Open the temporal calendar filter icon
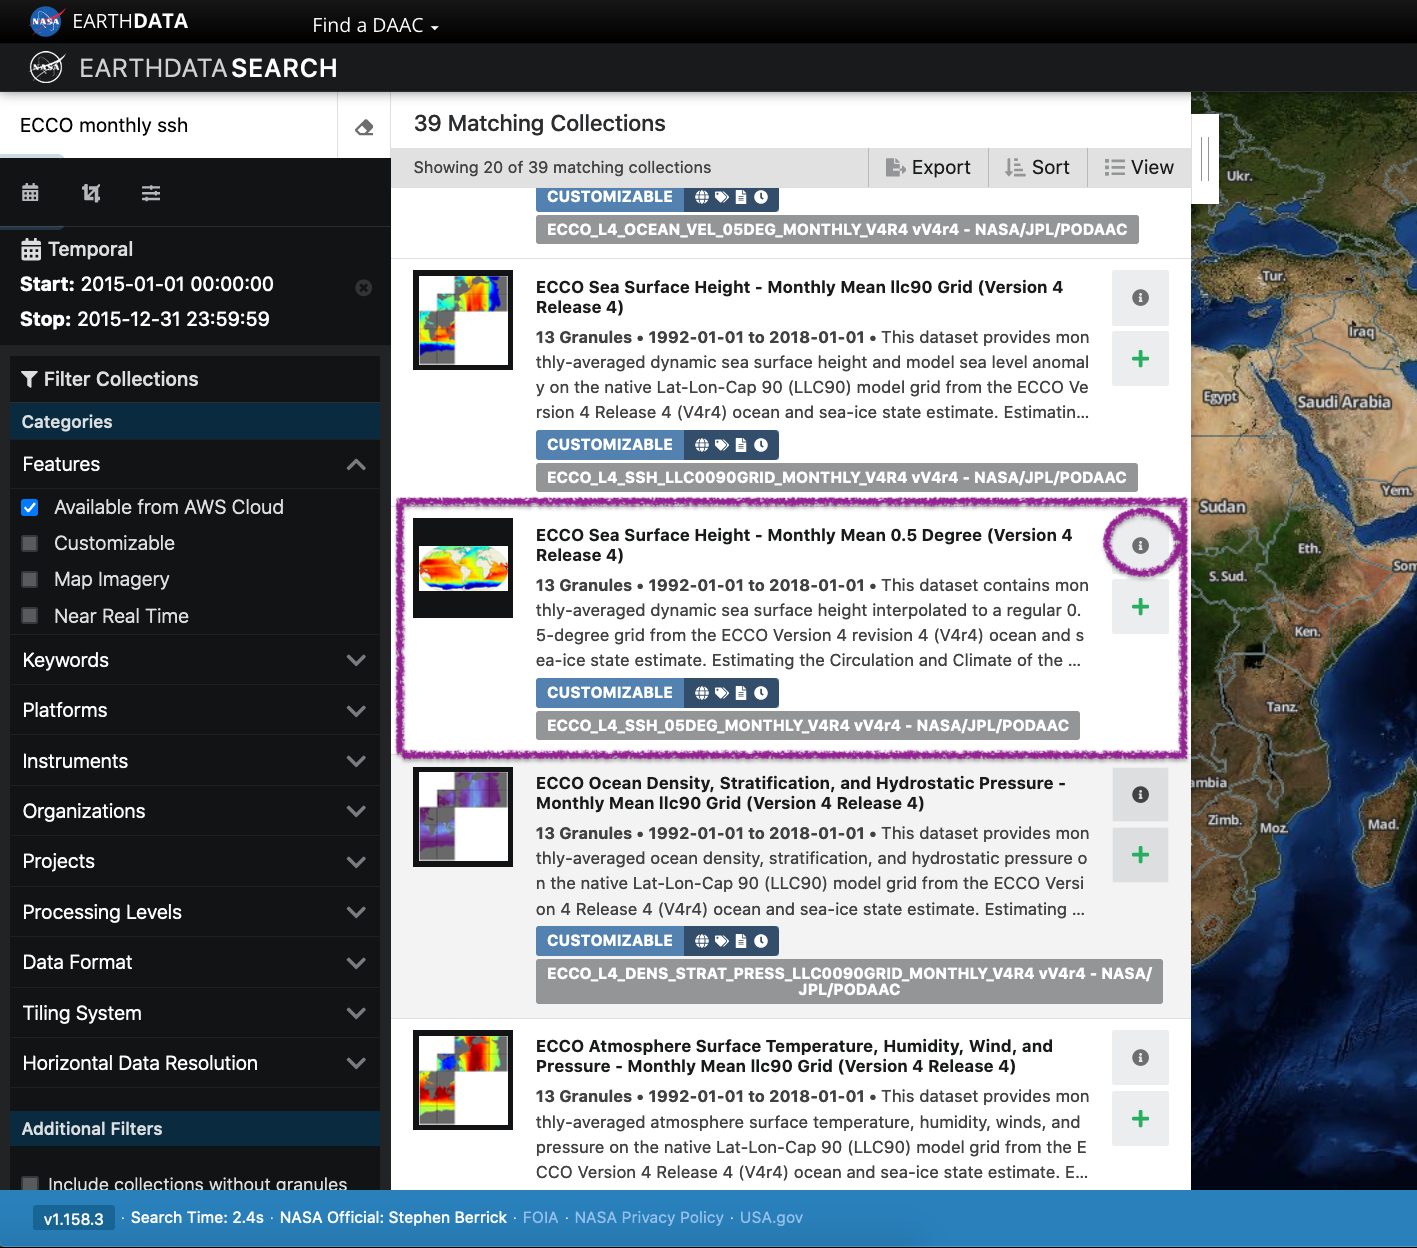 click(x=31, y=193)
